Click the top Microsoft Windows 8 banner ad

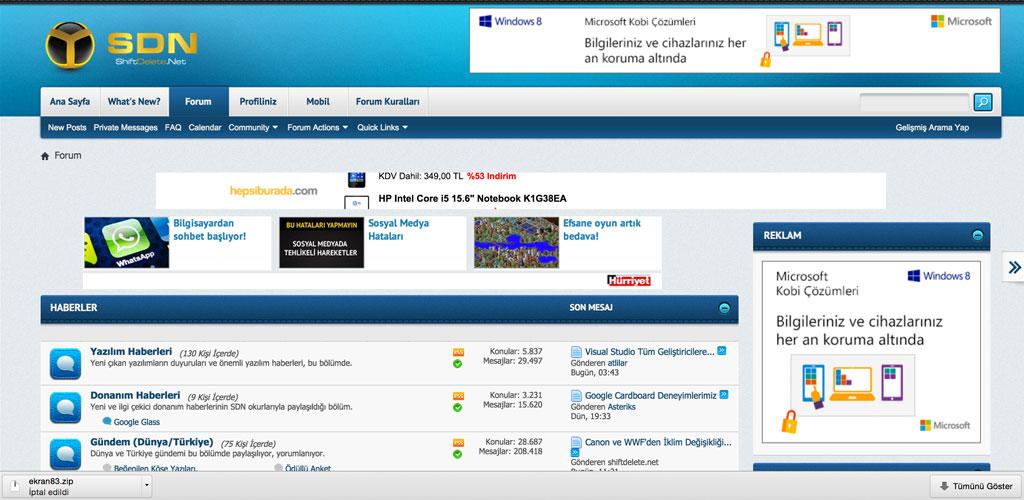(x=735, y=40)
